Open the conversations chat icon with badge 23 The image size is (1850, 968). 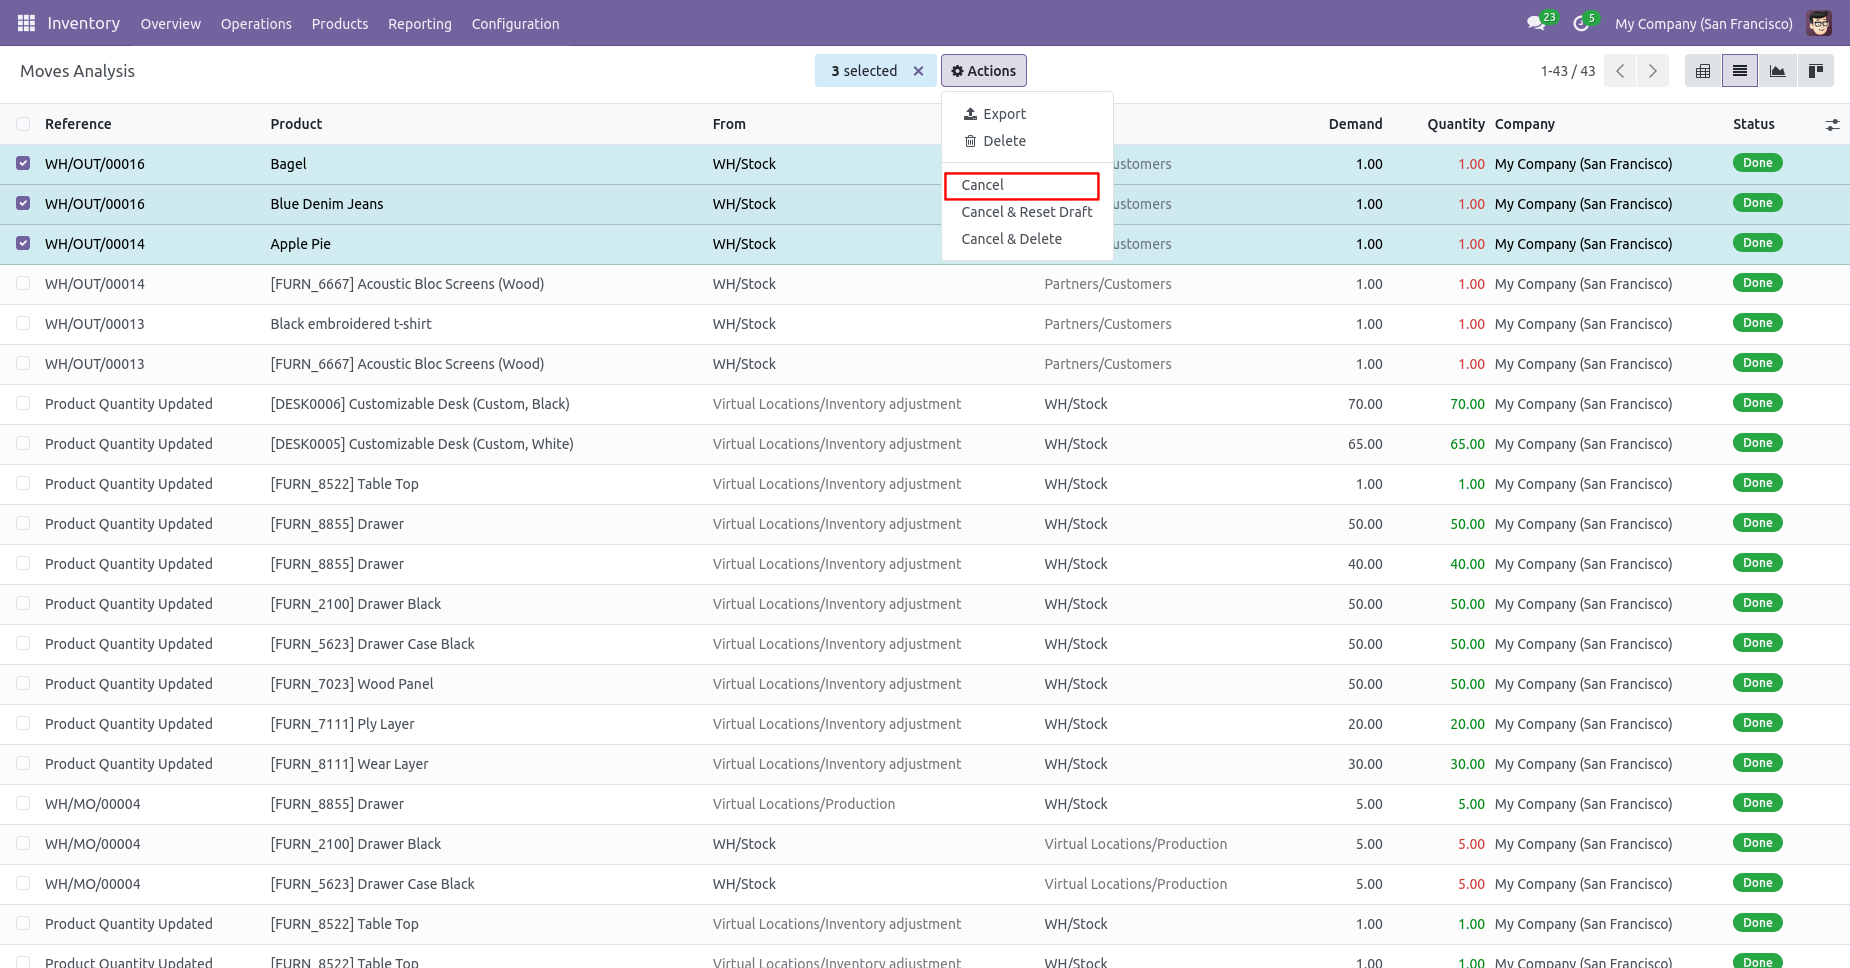[x=1537, y=23]
